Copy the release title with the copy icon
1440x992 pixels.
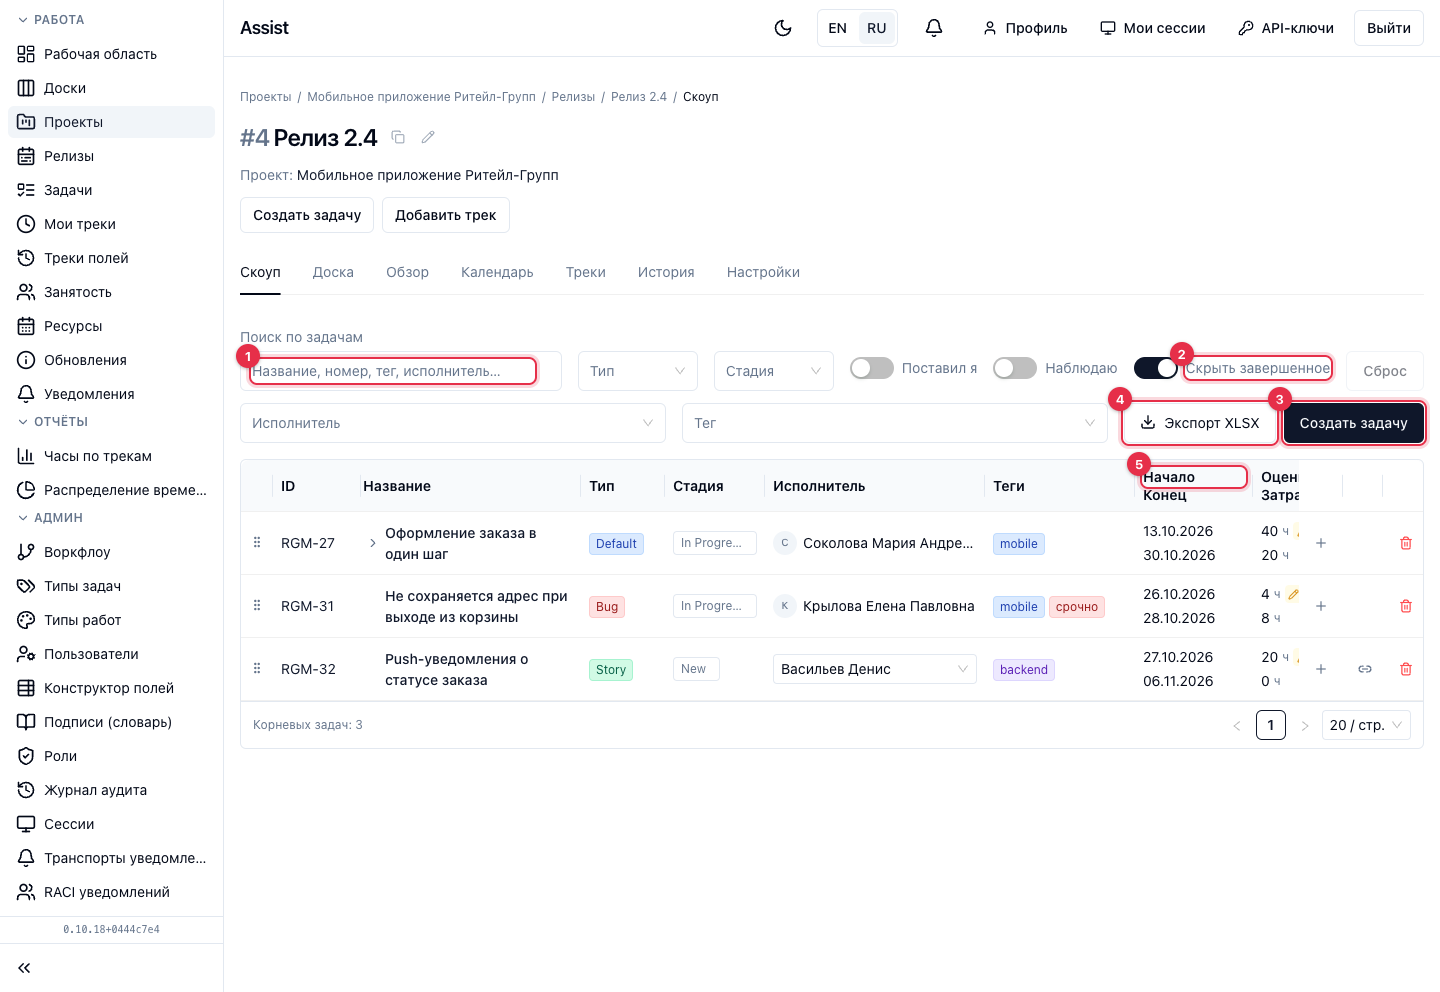point(398,137)
